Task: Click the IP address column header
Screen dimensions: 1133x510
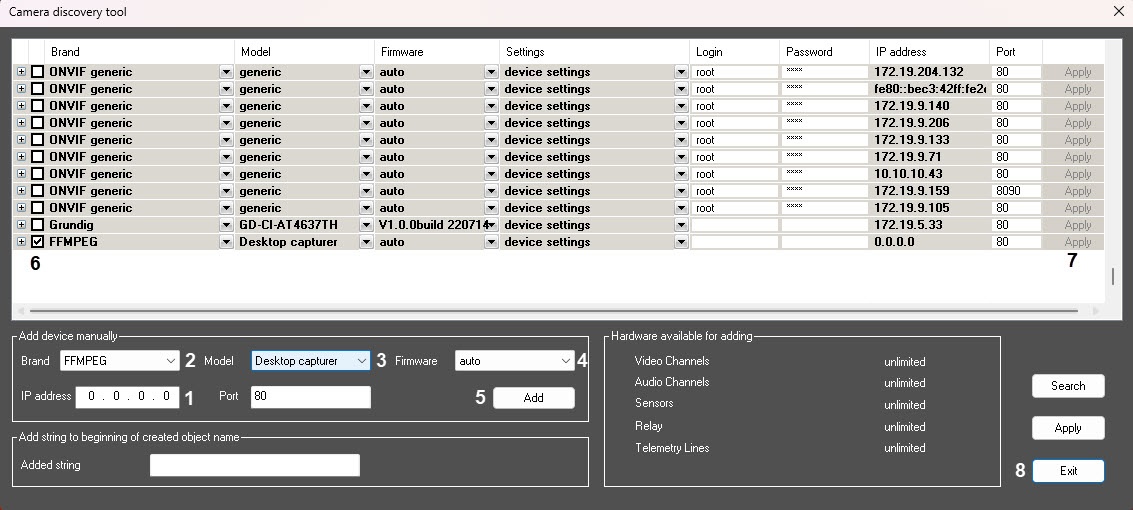Action: coord(929,52)
